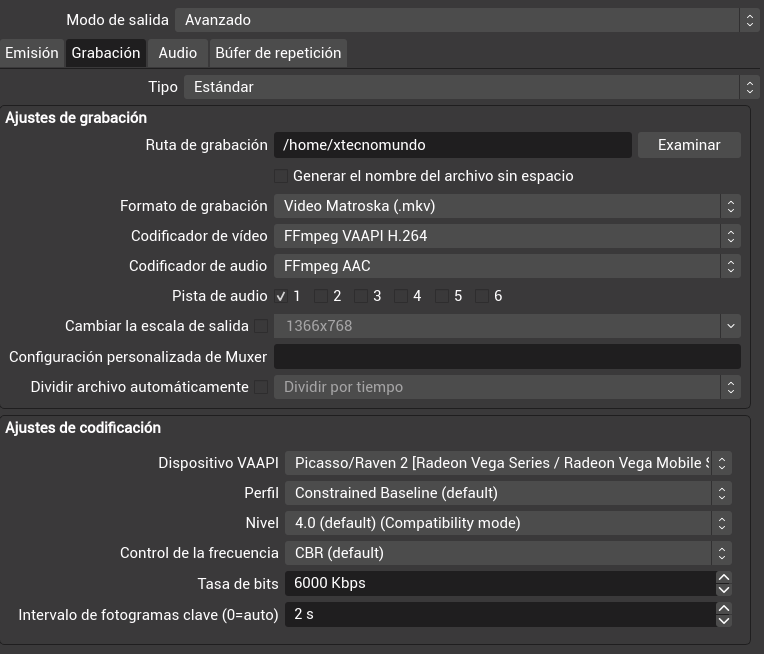
Task: Open the Formato de grabación dropdown
Action: point(507,206)
